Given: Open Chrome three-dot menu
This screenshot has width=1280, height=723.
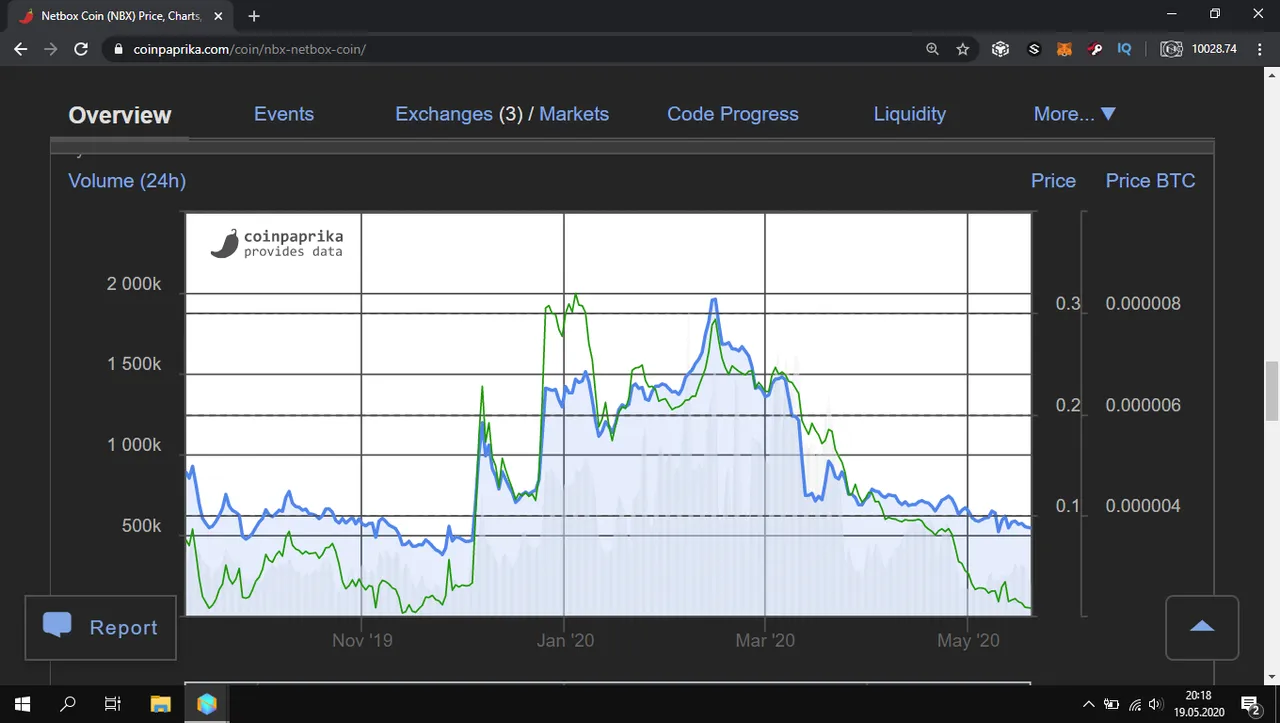Looking at the screenshot, I should click(1259, 49).
